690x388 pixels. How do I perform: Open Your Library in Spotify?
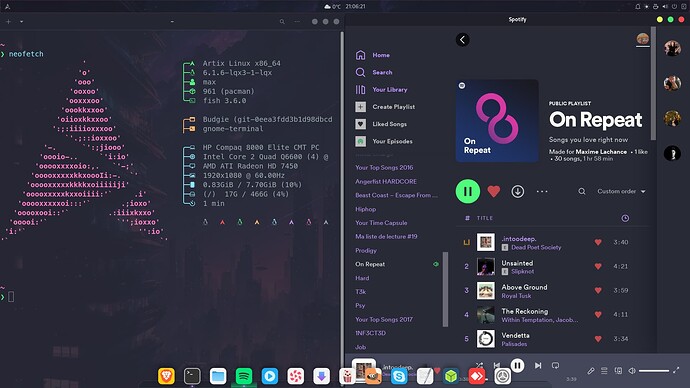pyautogui.click(x=381, y=89)
